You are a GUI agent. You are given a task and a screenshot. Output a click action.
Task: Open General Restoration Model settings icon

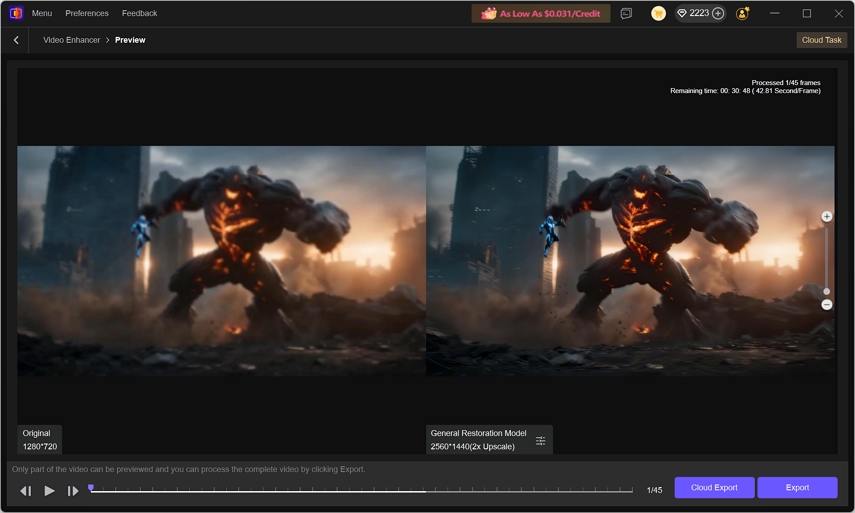(540, 440)
